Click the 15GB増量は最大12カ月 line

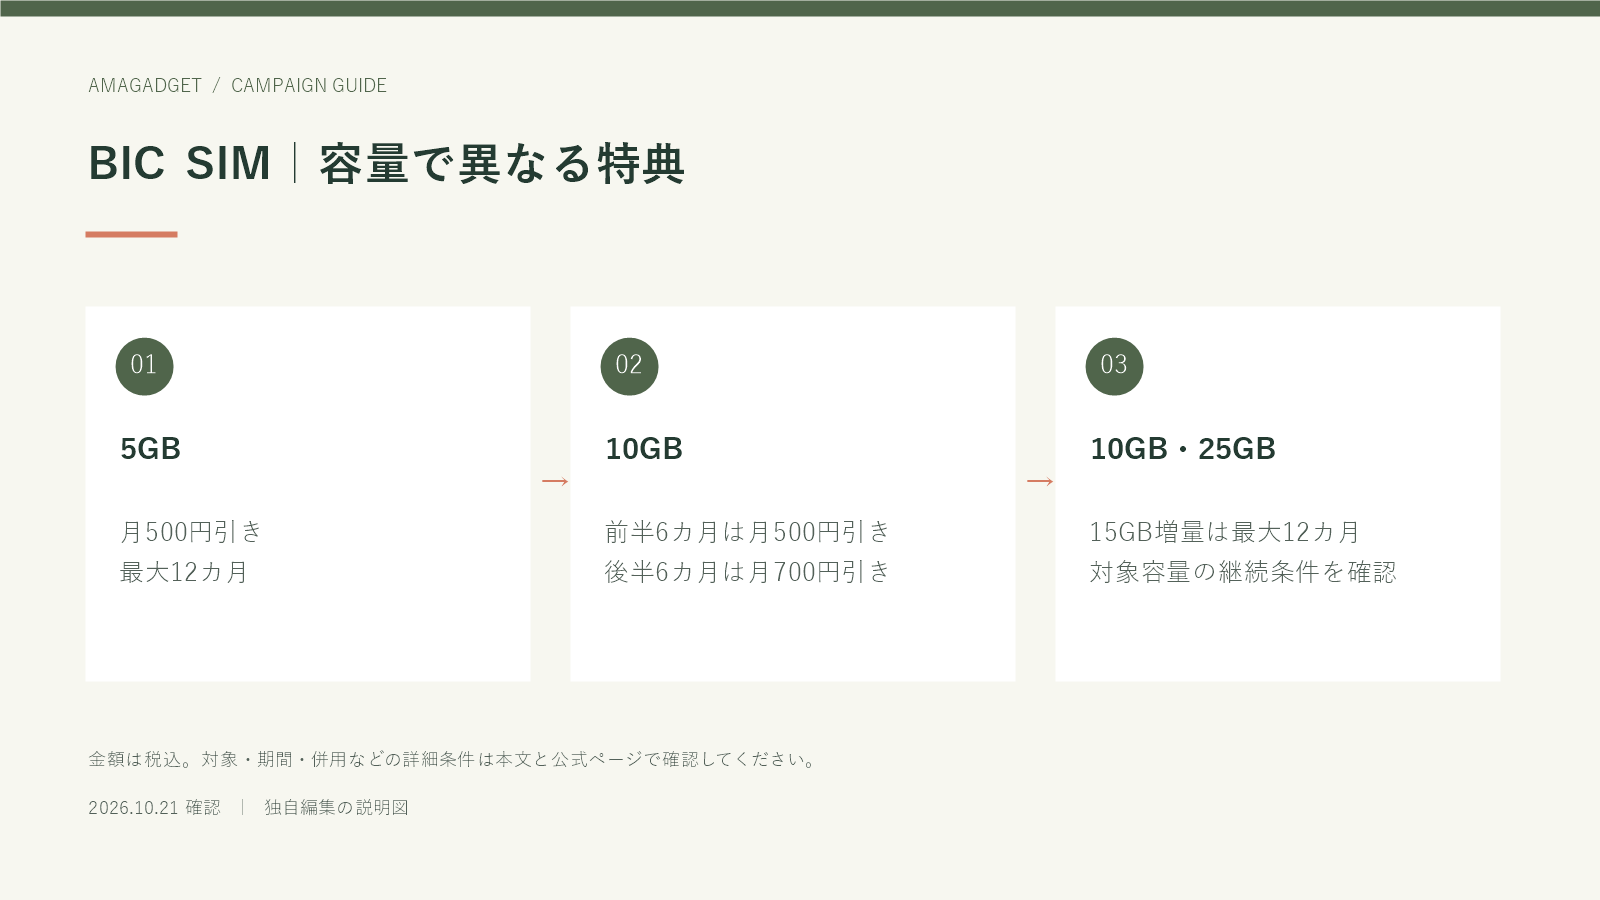point(1225,532)
